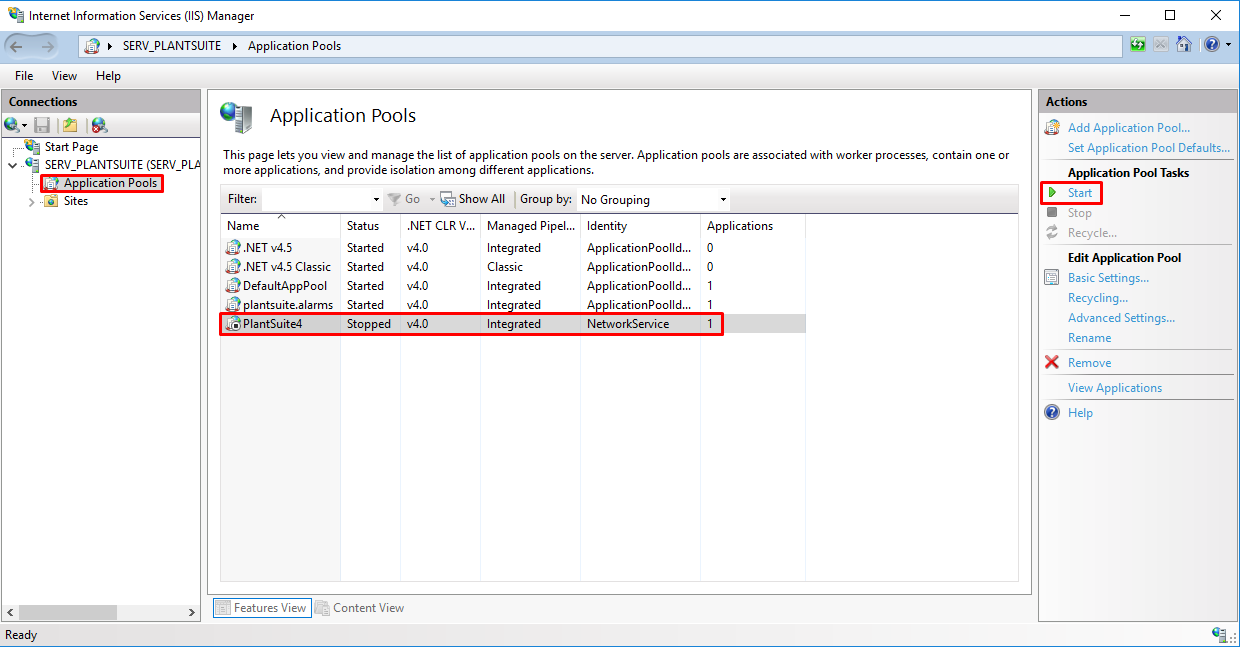Select the 'plantsuite.alarms' pool name
This screenshot has width=1240, height=649.
click(x=288, y=305)
